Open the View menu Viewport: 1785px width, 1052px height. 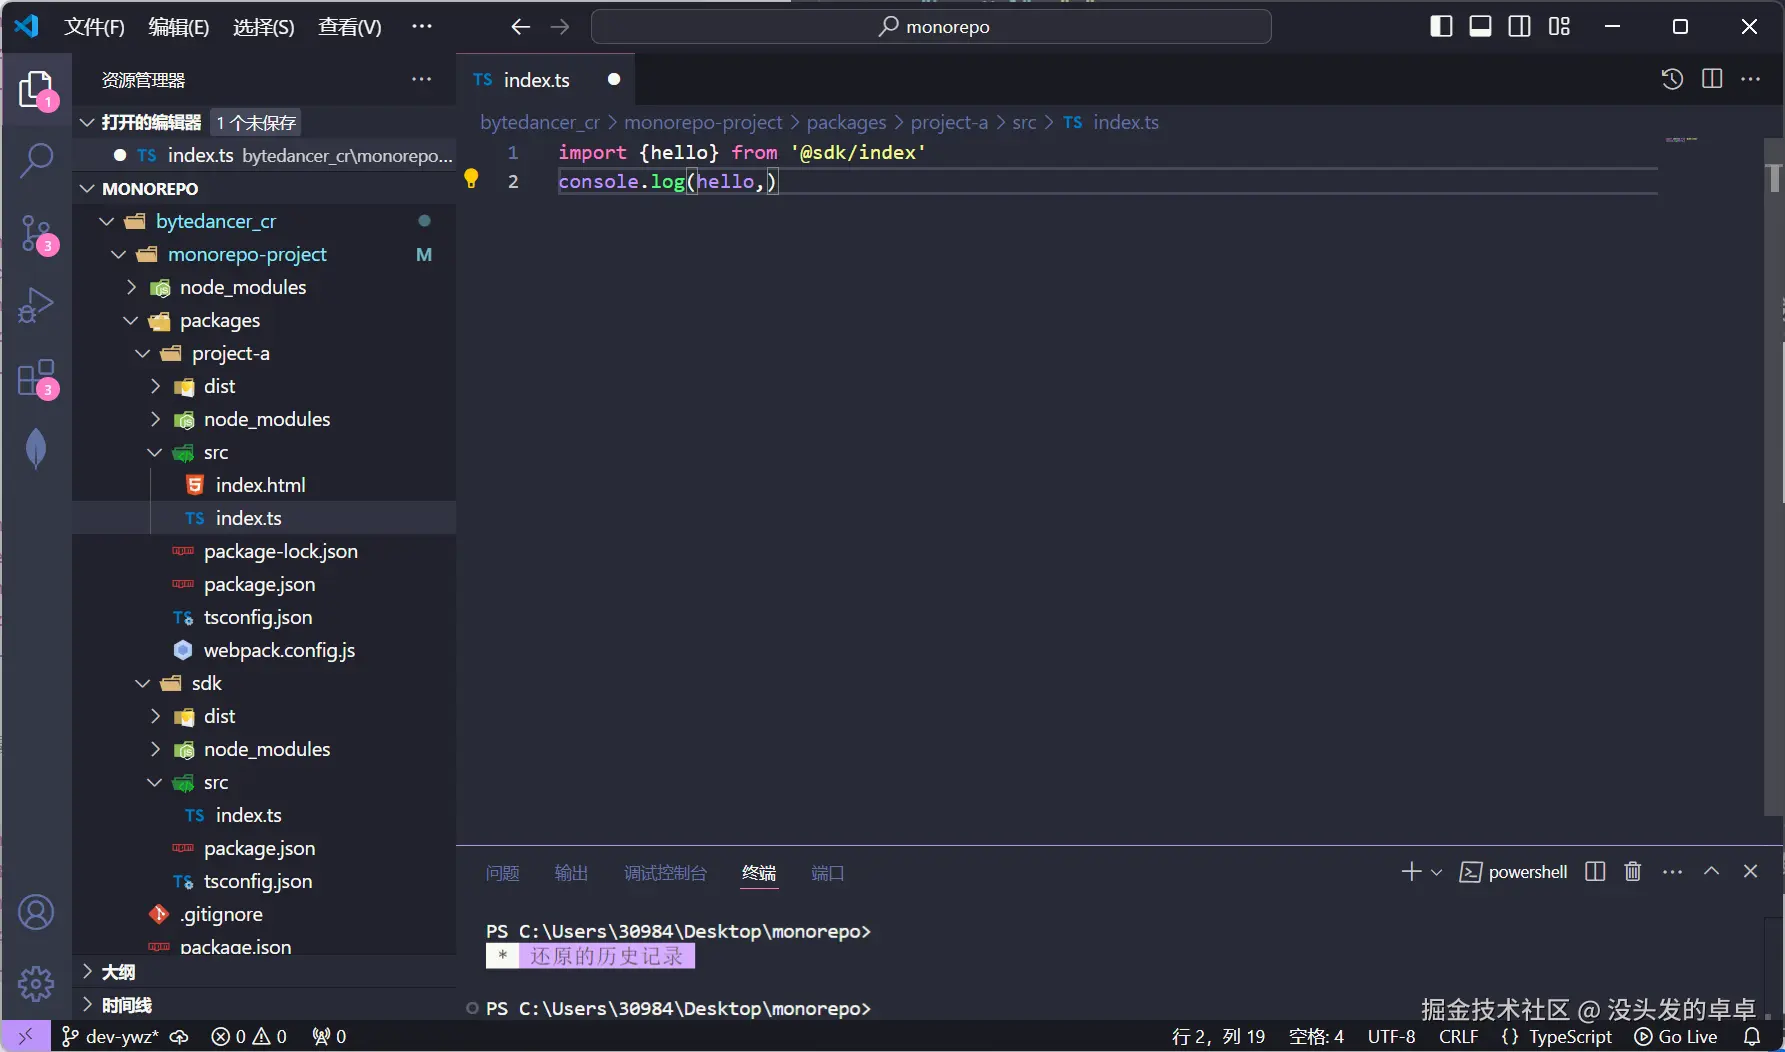(350, 27)
